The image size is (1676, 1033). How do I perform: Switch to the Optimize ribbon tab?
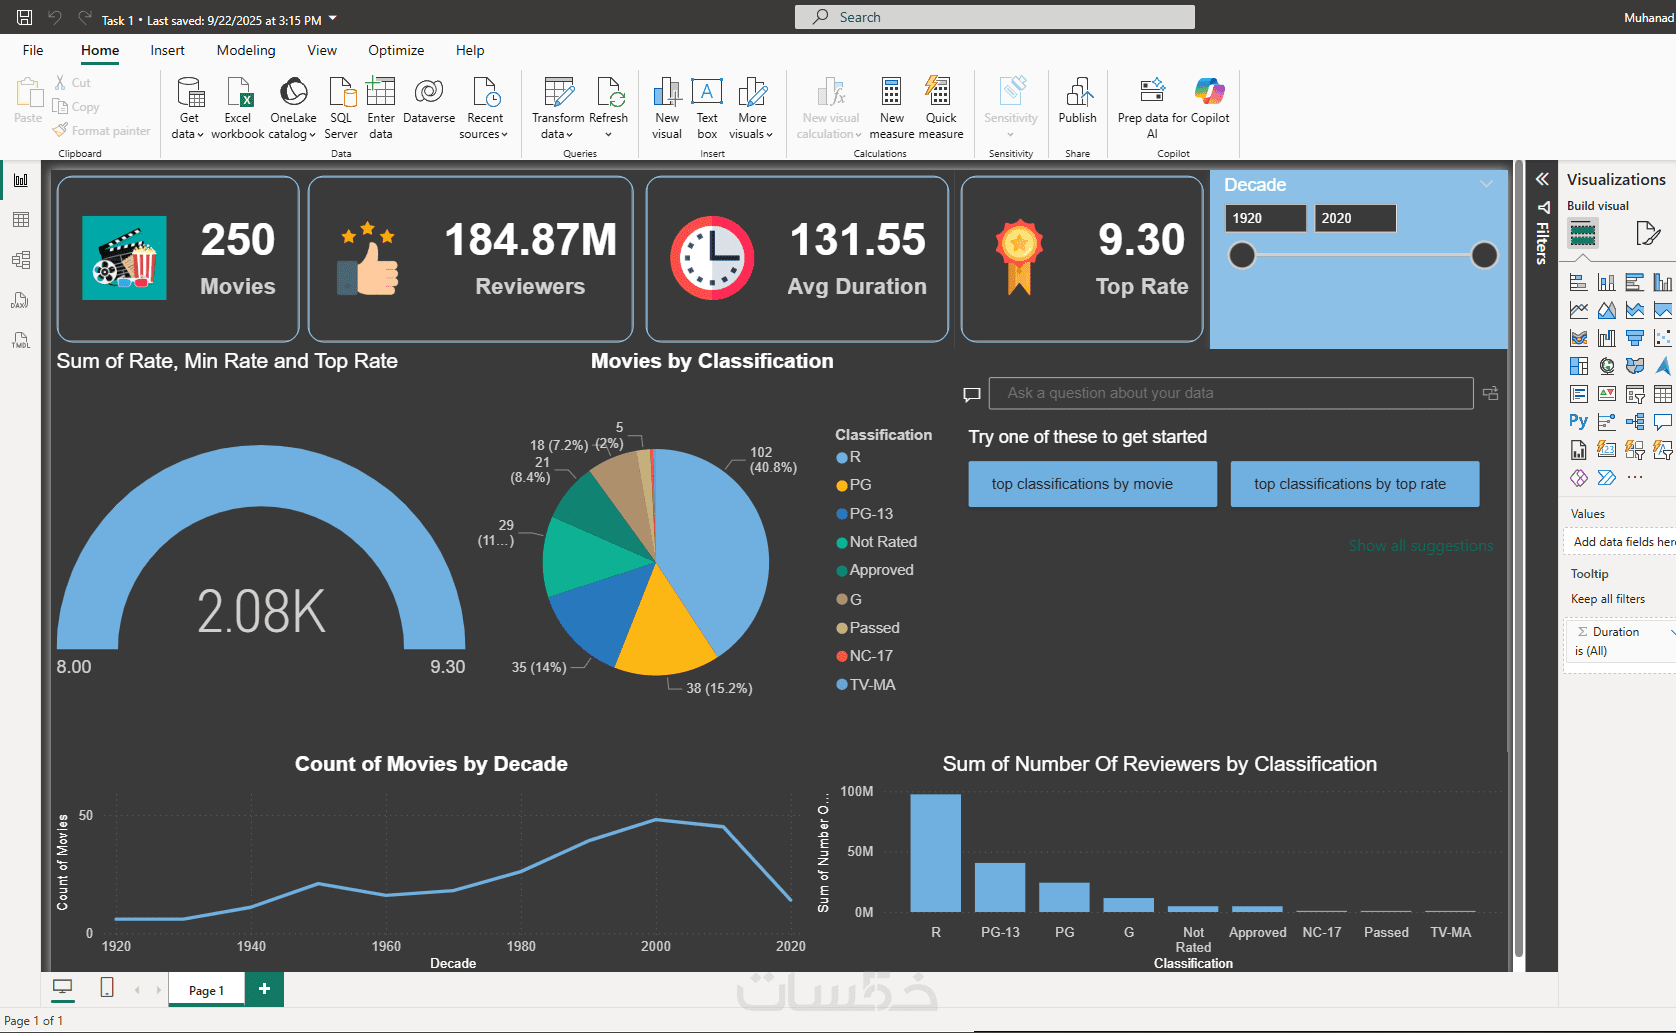(396, 50)
